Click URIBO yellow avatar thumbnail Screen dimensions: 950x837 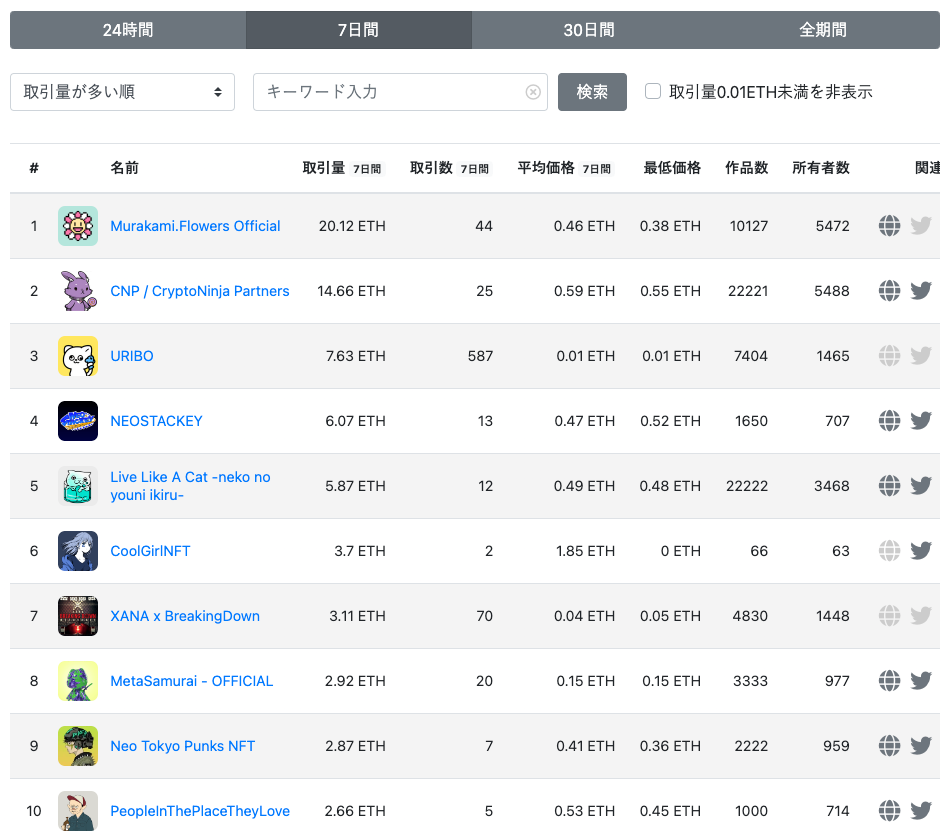click(x=78, y=356)
